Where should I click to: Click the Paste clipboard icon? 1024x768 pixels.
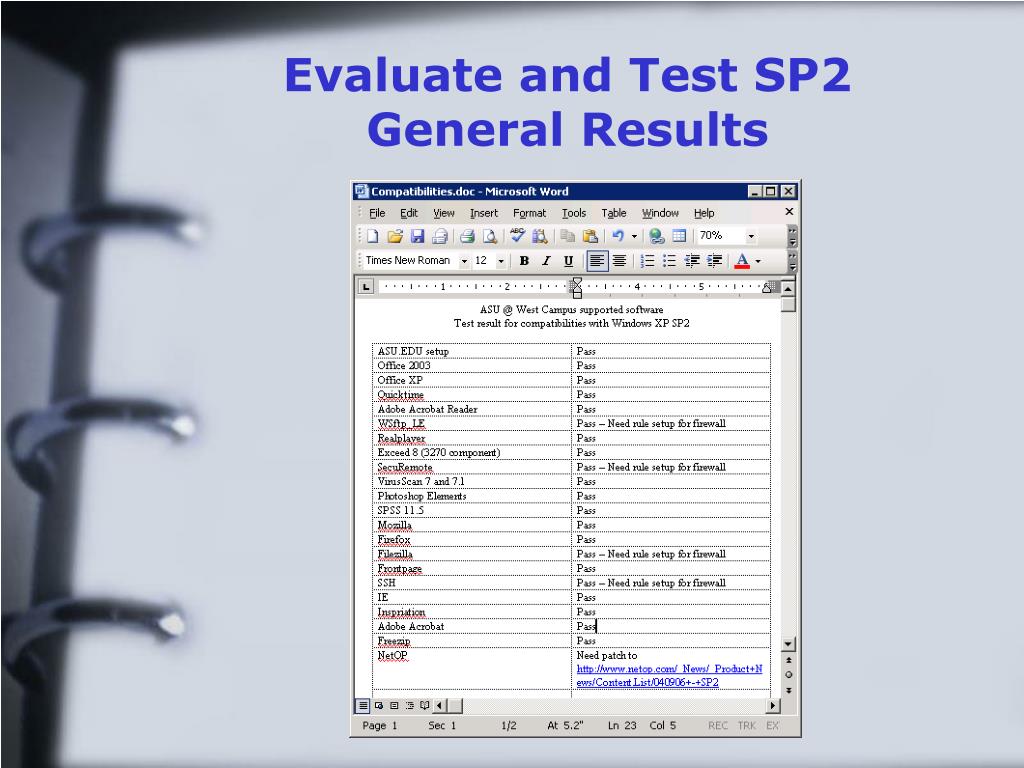pyautogui.click(x=590, y=236)
